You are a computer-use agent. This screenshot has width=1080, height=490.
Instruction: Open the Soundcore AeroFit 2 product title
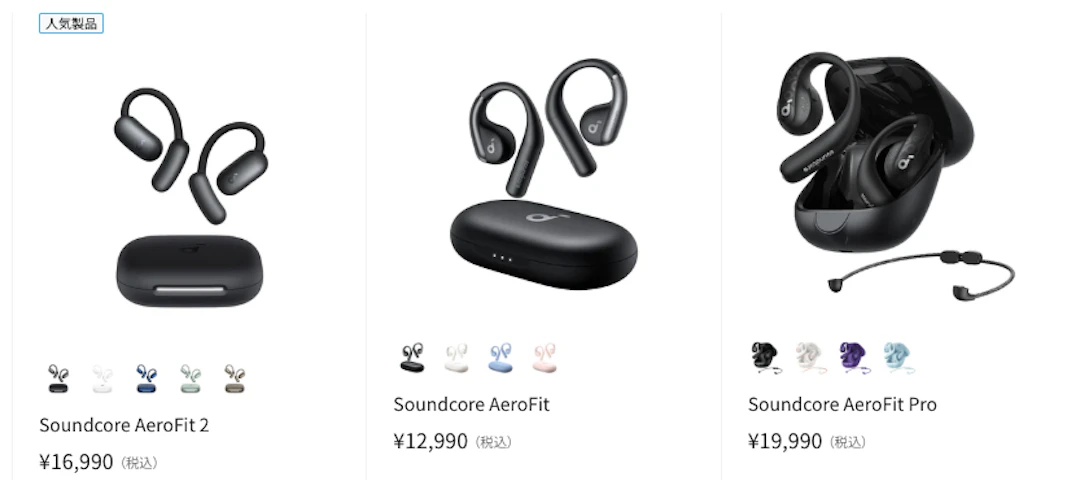click(124, 425)
